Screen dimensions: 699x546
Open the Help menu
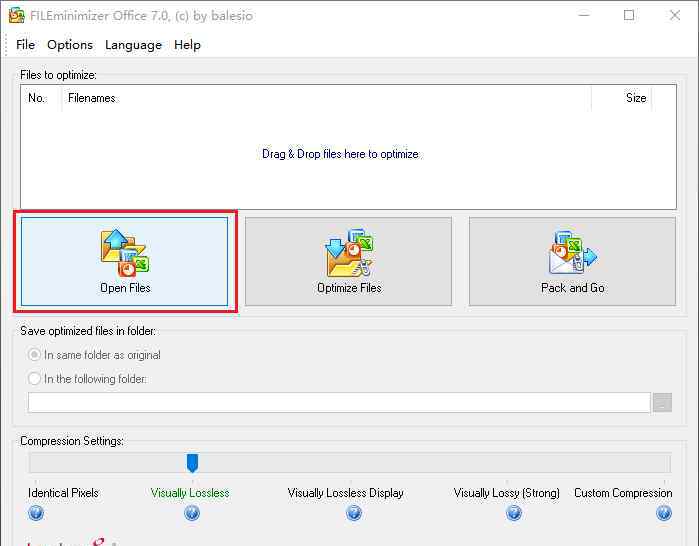187,45
